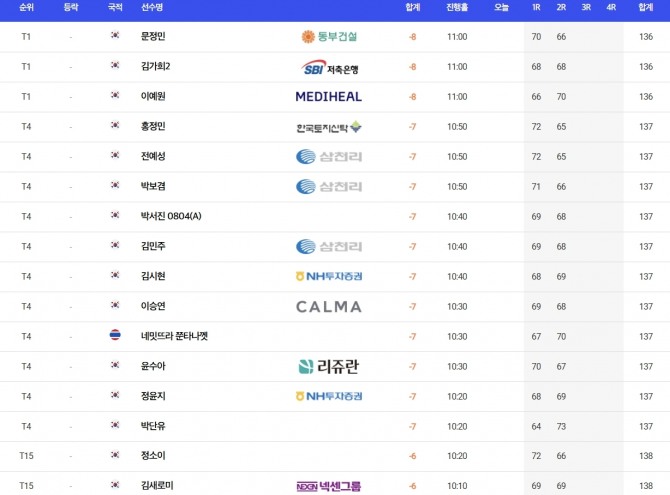
Task: Click the 1R round column header
Action: point(536,7)
